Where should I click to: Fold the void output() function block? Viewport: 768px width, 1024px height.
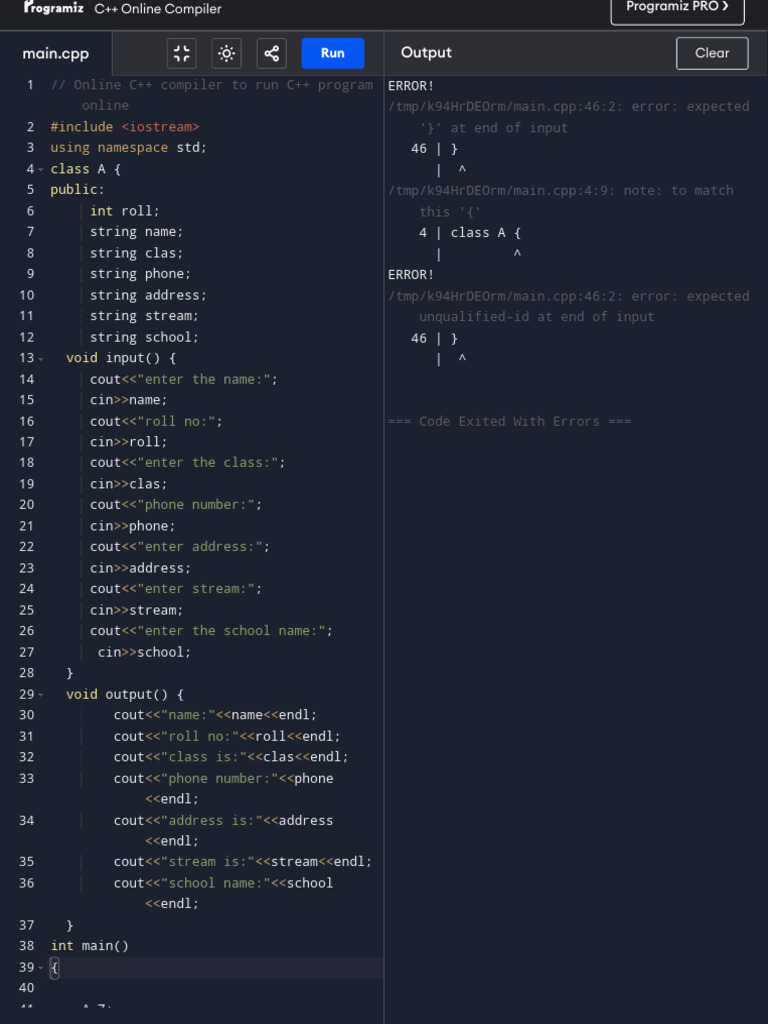[x=40, y=694]
